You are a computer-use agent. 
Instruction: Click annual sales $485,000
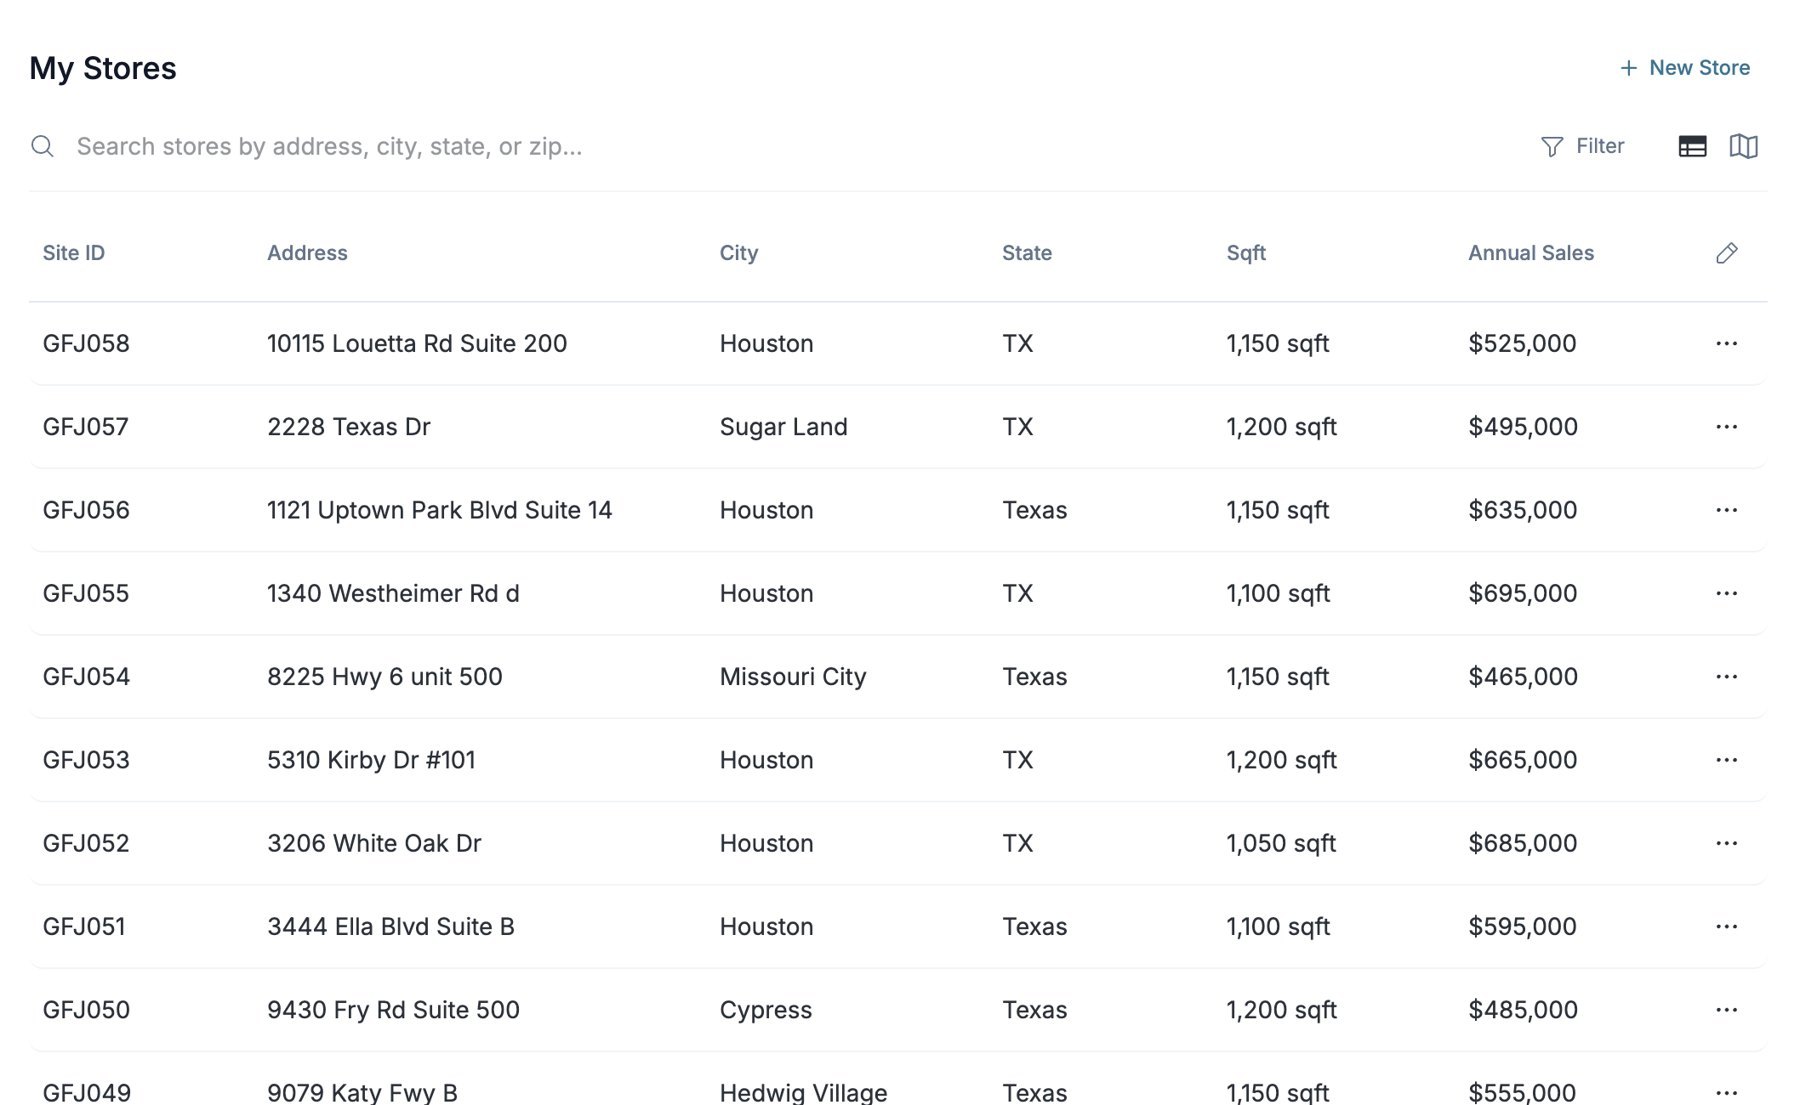coord(1523,1010)
